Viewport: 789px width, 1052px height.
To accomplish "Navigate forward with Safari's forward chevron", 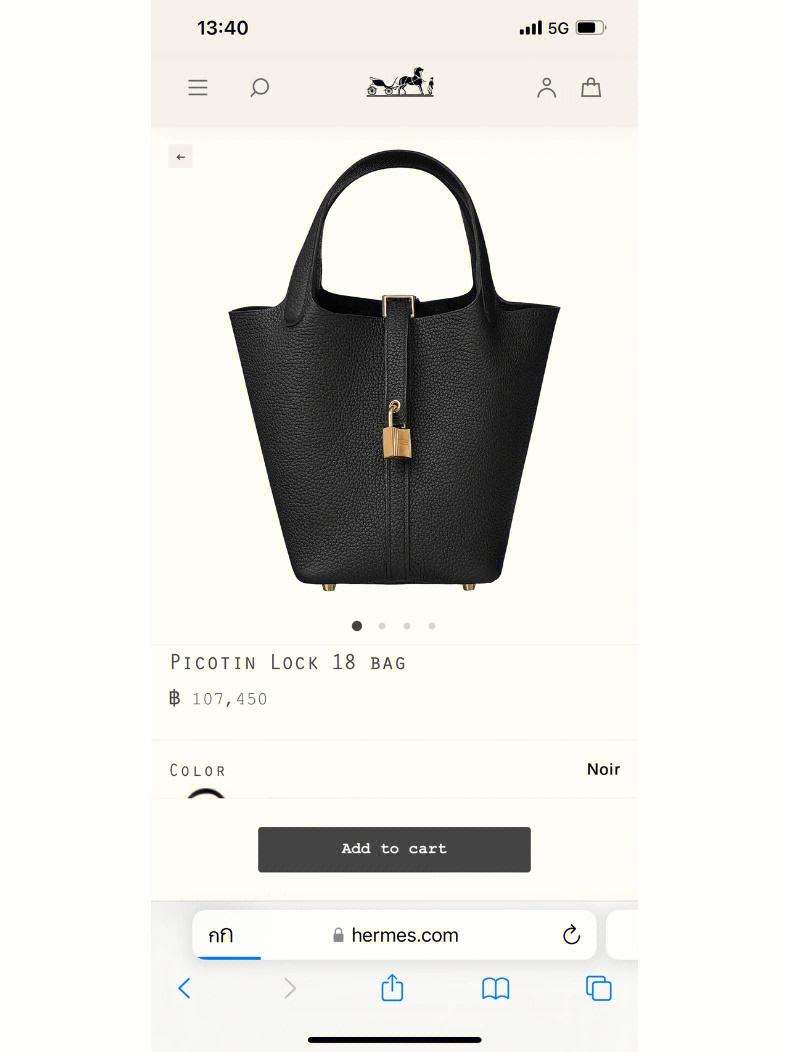I will click(x=290, y=988).
